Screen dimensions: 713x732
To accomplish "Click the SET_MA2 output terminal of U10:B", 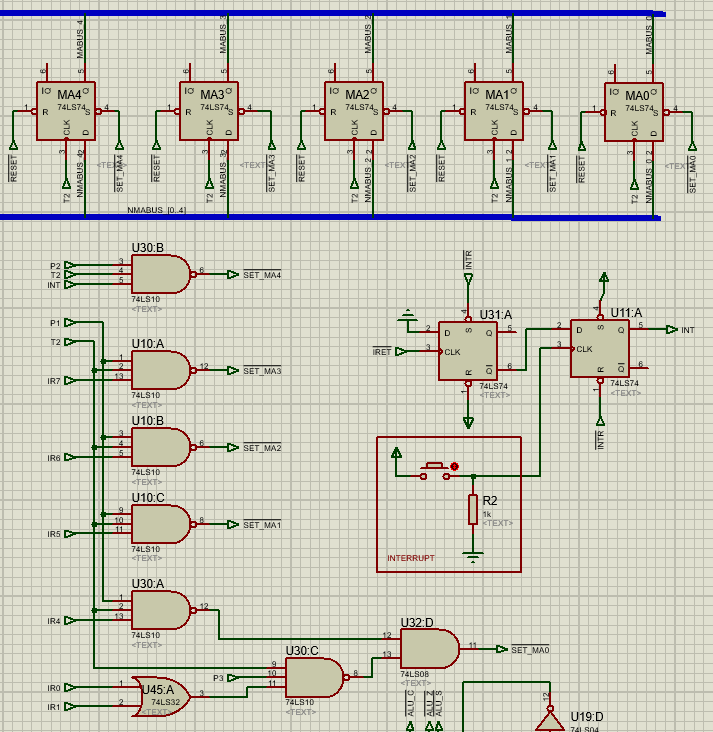I will click(x=233, y=448).
